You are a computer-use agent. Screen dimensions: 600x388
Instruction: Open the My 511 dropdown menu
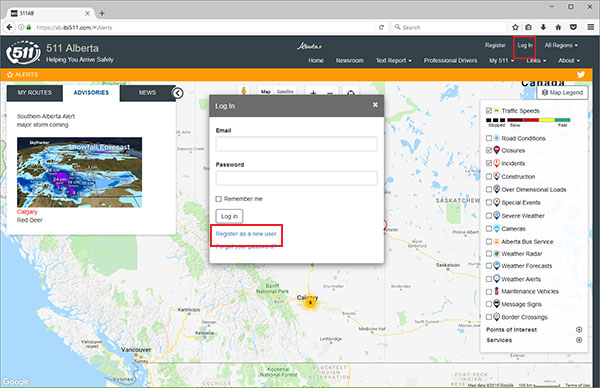501,60
